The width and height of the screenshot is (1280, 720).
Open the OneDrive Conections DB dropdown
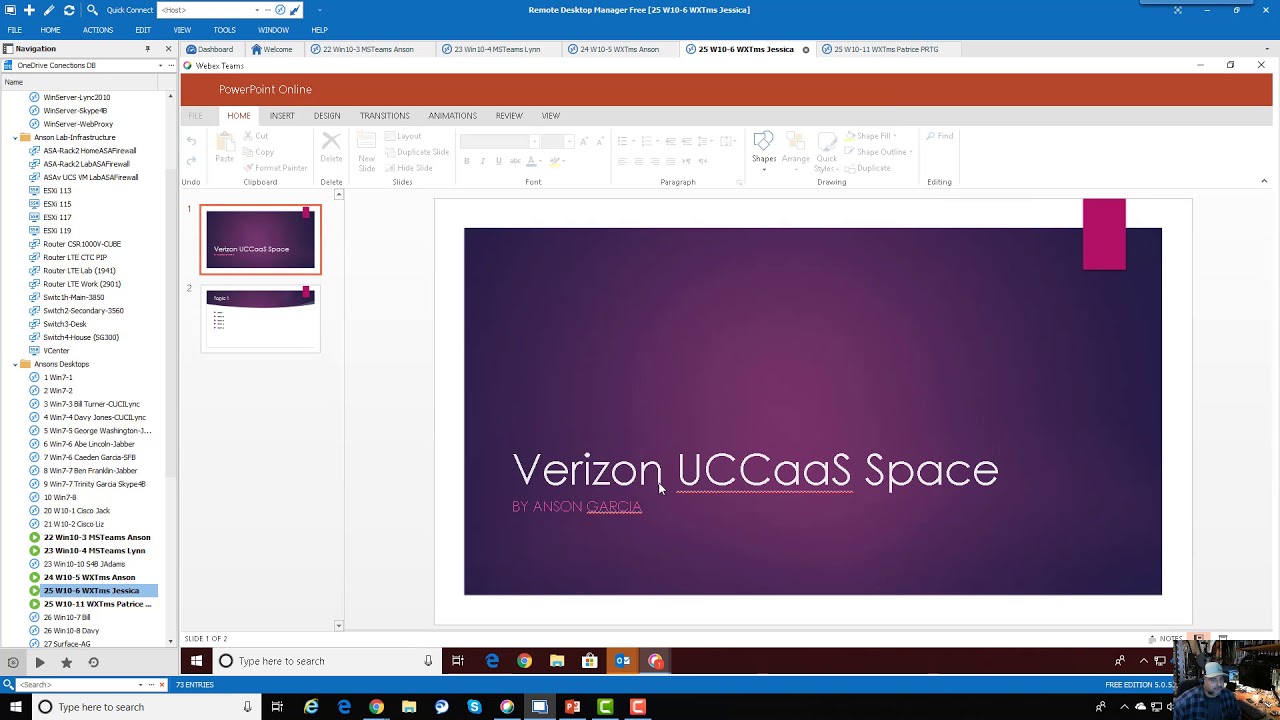click(x=160, y=65)
